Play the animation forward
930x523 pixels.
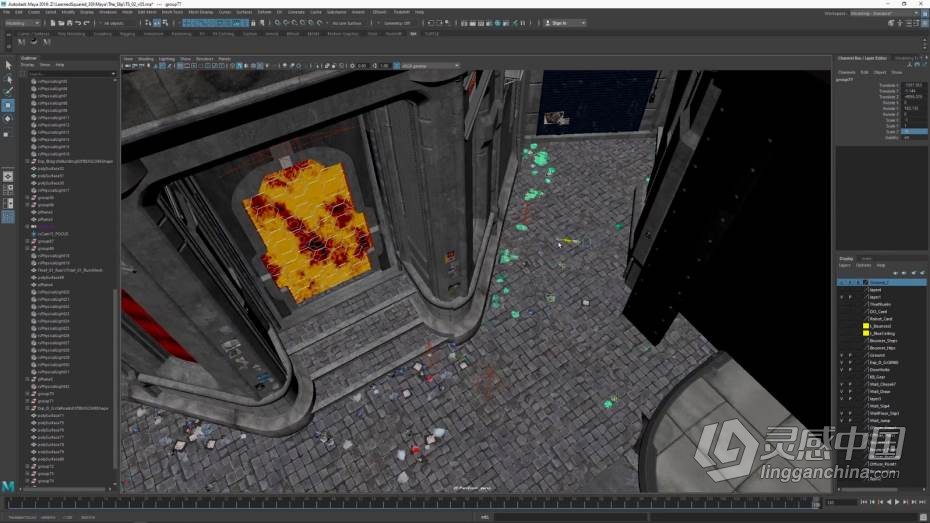[897, 502]
